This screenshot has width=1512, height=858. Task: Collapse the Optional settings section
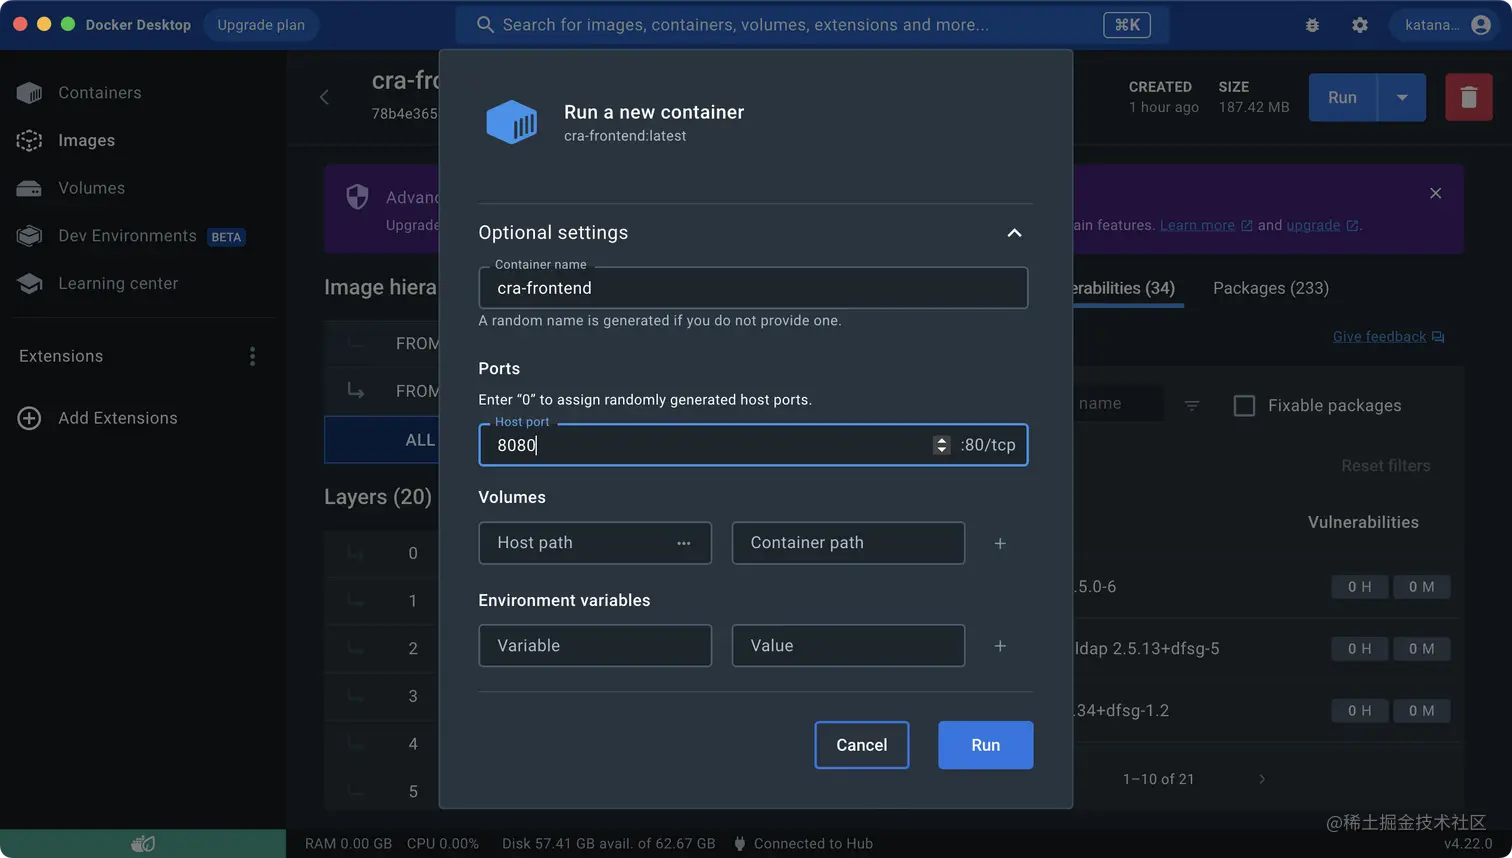pyautogui.click(x=1014, y=233)
